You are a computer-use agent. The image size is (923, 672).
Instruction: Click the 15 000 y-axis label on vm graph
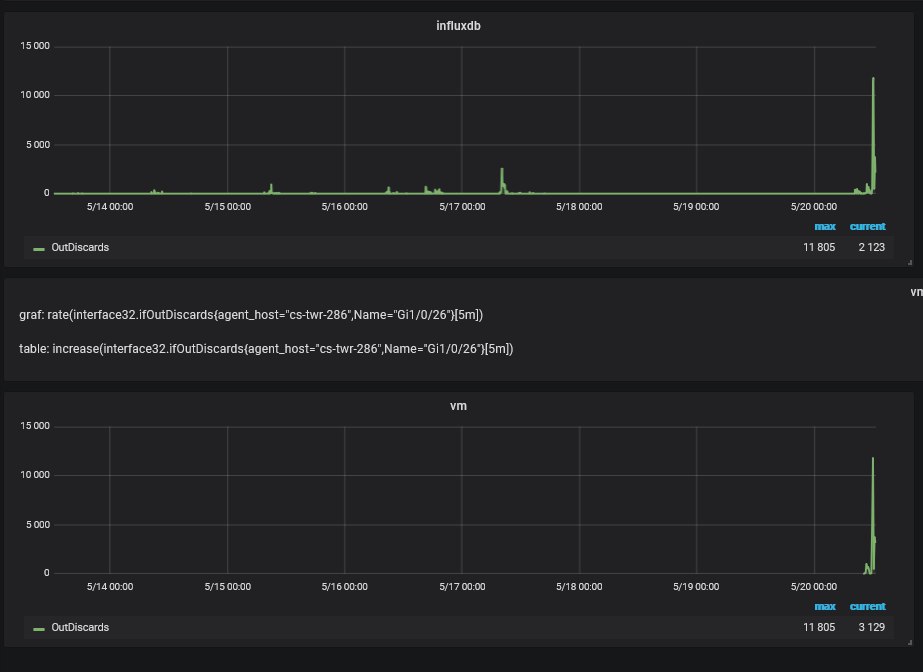coord(35,425)
